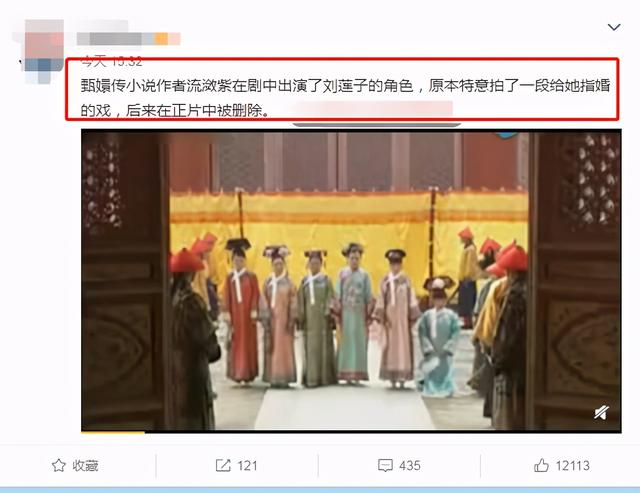Screen dimensions: 640x493
Task: Click the orange membership badge beside username
Action: click(x=161, y=39)
